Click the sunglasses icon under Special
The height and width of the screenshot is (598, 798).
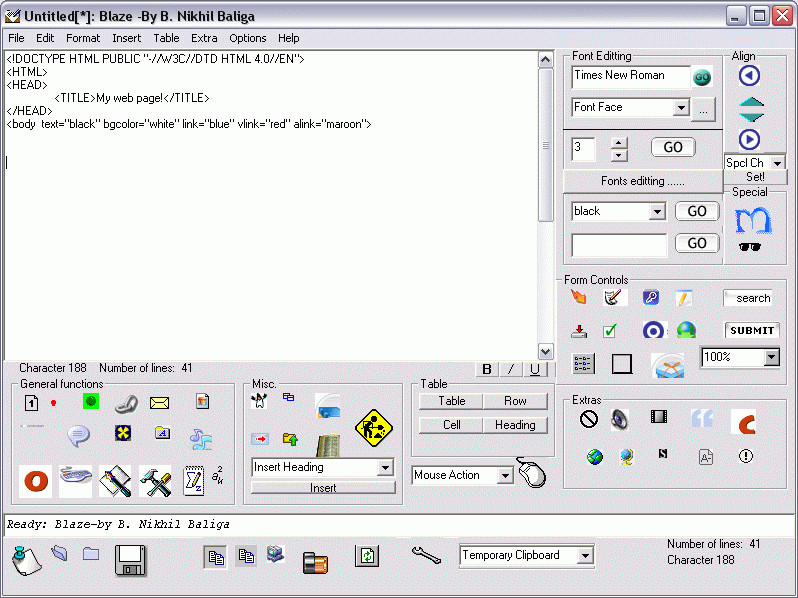click(750, 247)
